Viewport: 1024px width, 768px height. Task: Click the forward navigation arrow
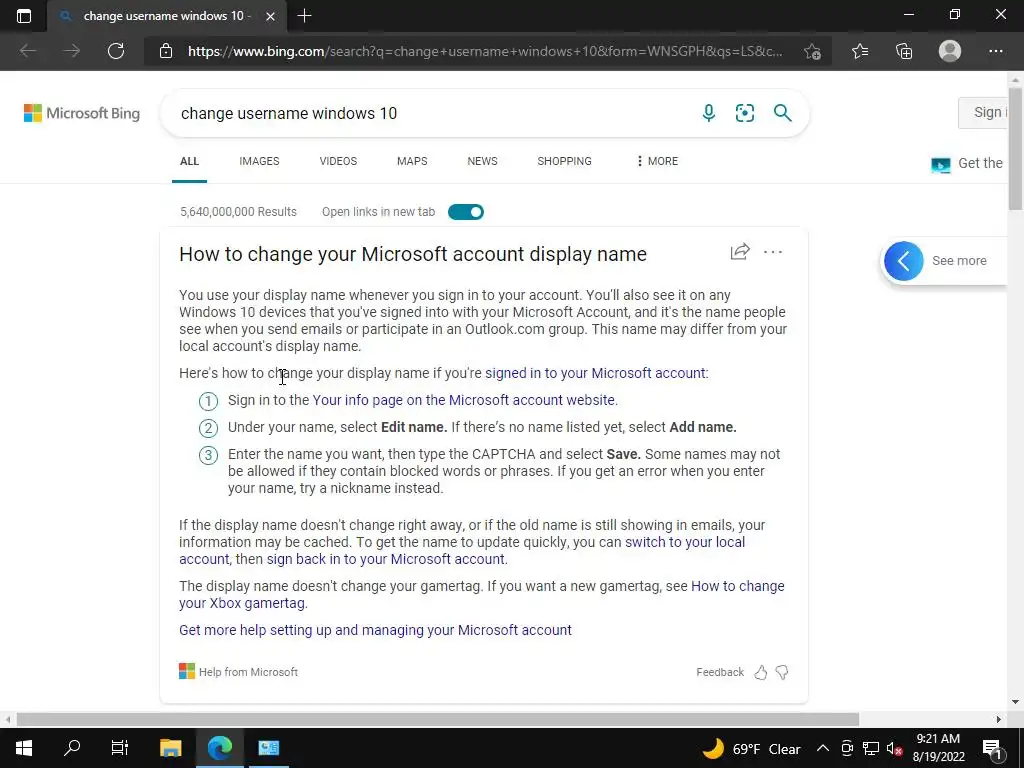click(x=72, y=51)
